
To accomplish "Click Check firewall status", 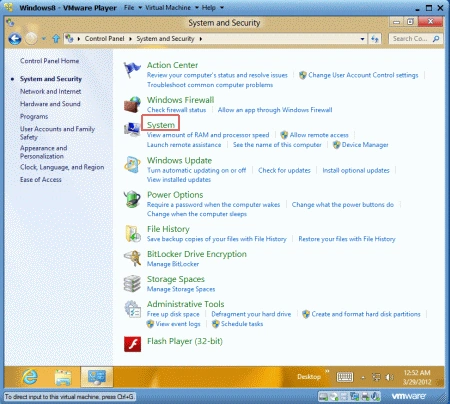I will click(x=176, y=110).
